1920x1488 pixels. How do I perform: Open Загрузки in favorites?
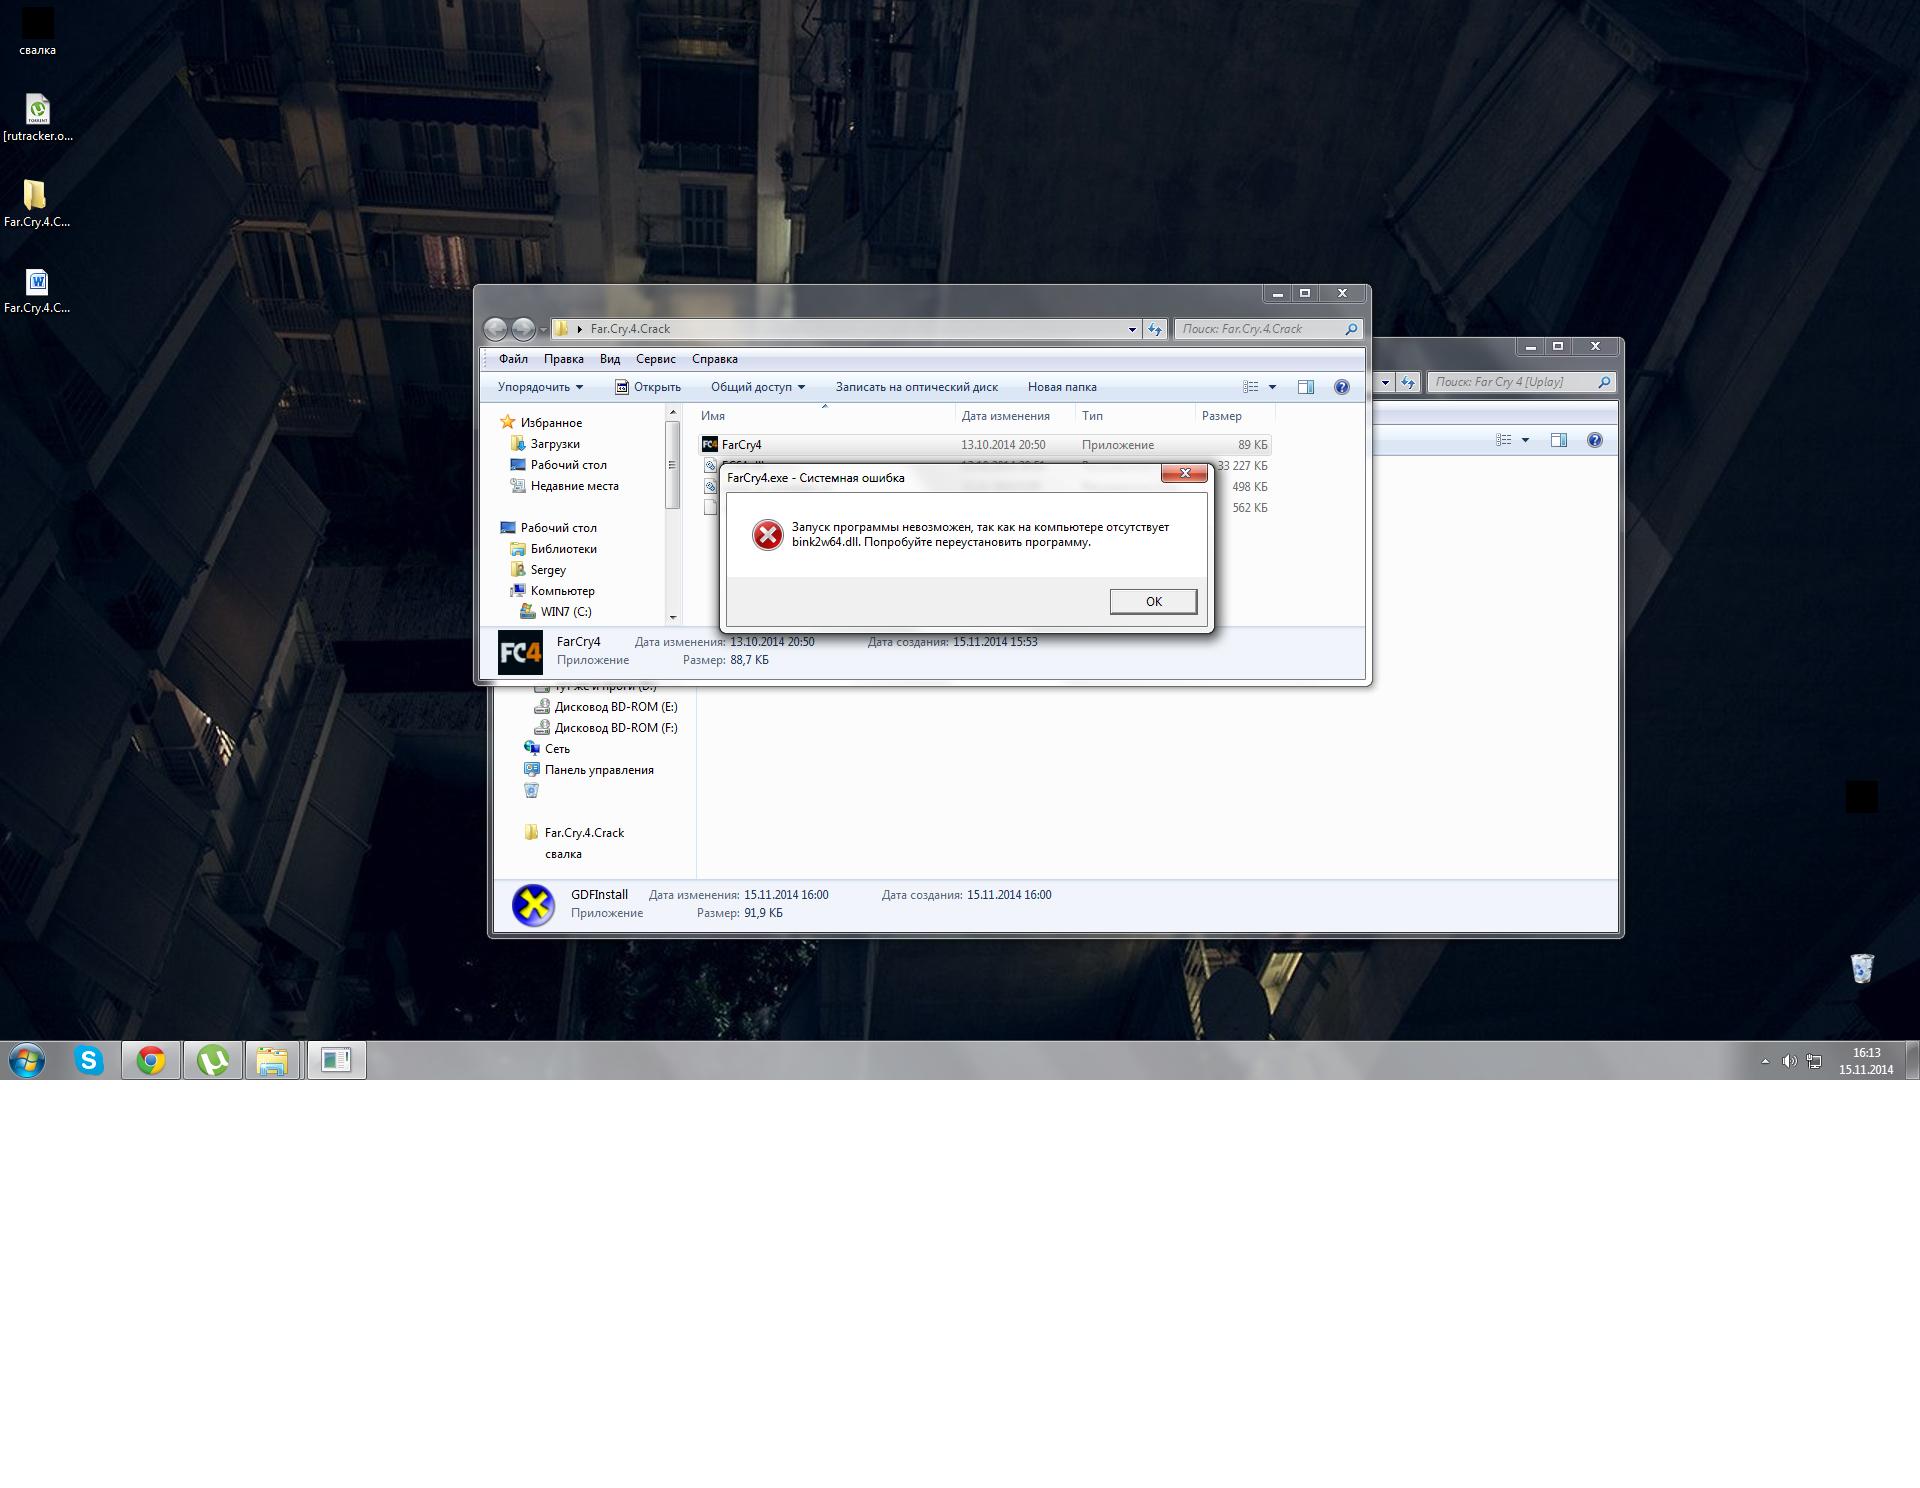(555, 444)
